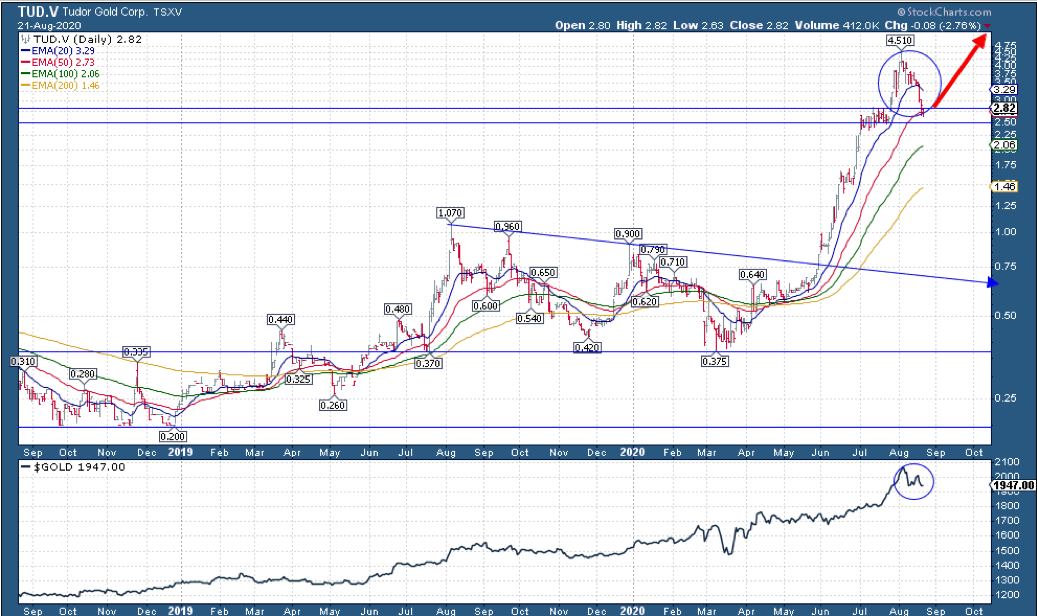Click the 0.960 price label
1037x616 pixels.
tap(508, 226)
